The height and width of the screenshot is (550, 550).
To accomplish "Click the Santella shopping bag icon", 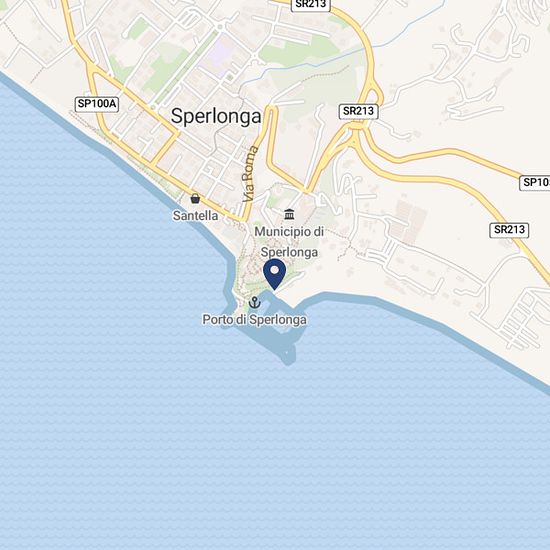I will pos(195,199).
